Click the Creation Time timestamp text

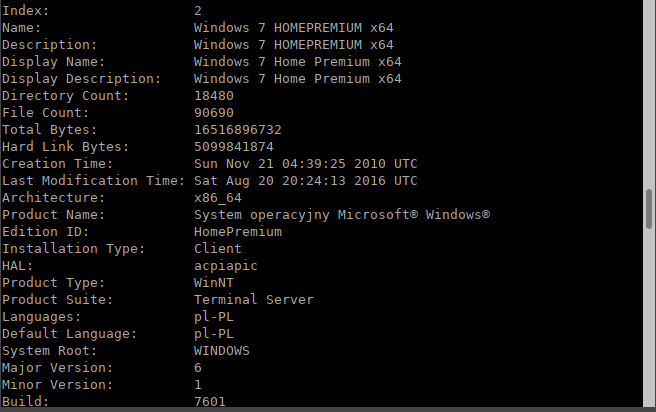306,164
